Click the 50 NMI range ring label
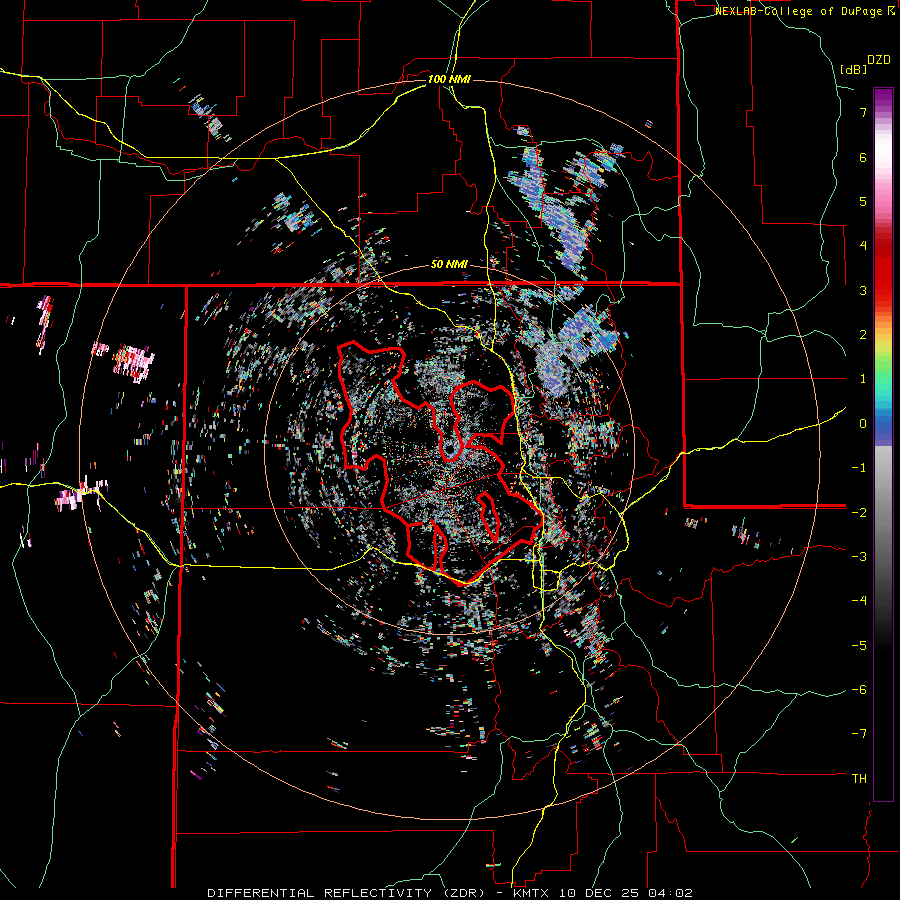 pyautogui.click(x=449, y=265)
